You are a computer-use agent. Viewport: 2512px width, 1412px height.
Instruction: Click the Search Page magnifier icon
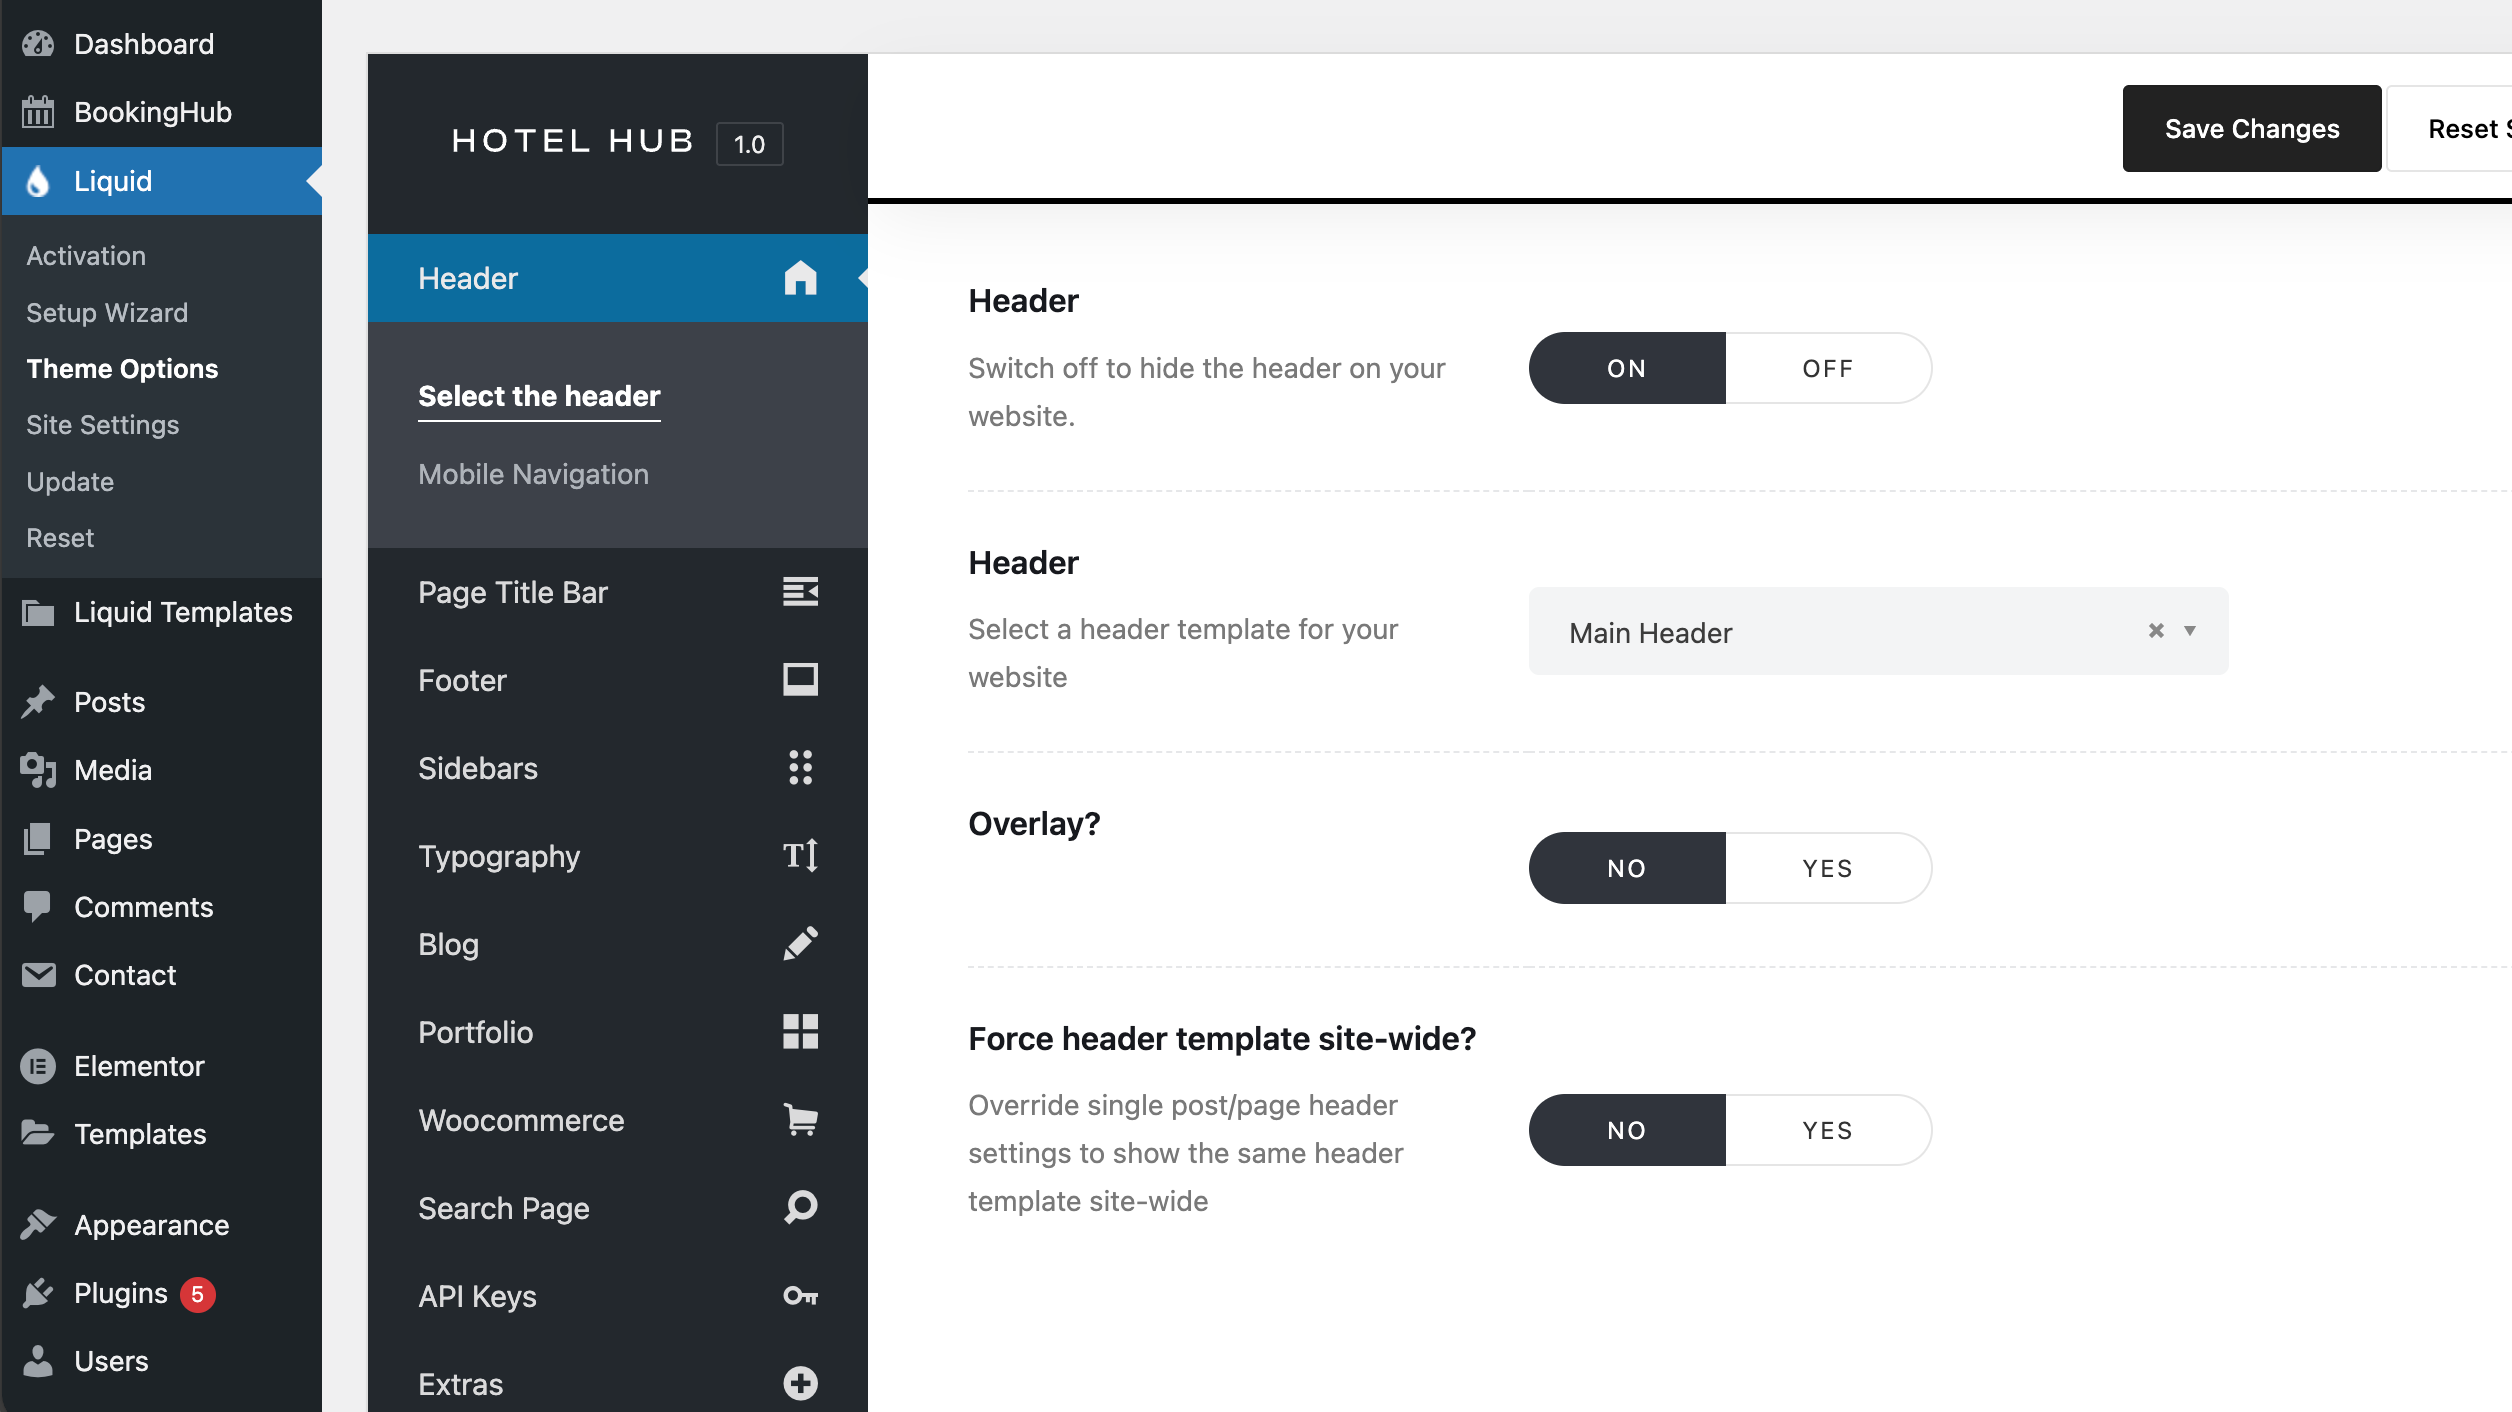[800, 1208]
